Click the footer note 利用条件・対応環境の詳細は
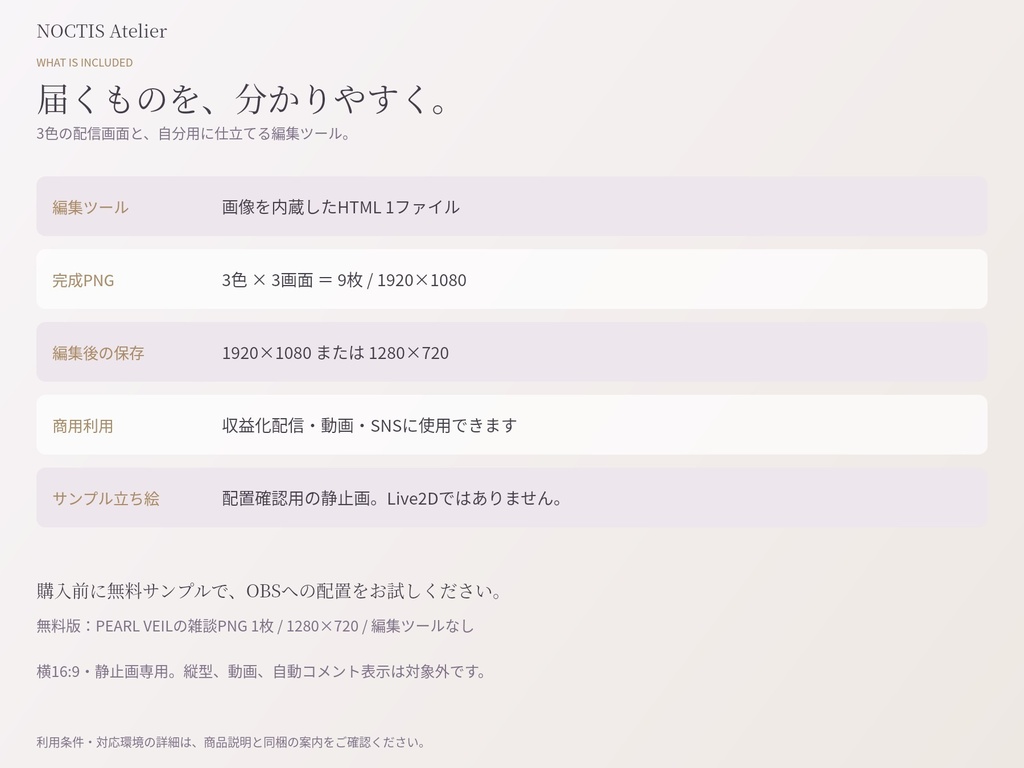Image resolution: width=1024 pixels, height=768 pixels. [x=231, y=743]
